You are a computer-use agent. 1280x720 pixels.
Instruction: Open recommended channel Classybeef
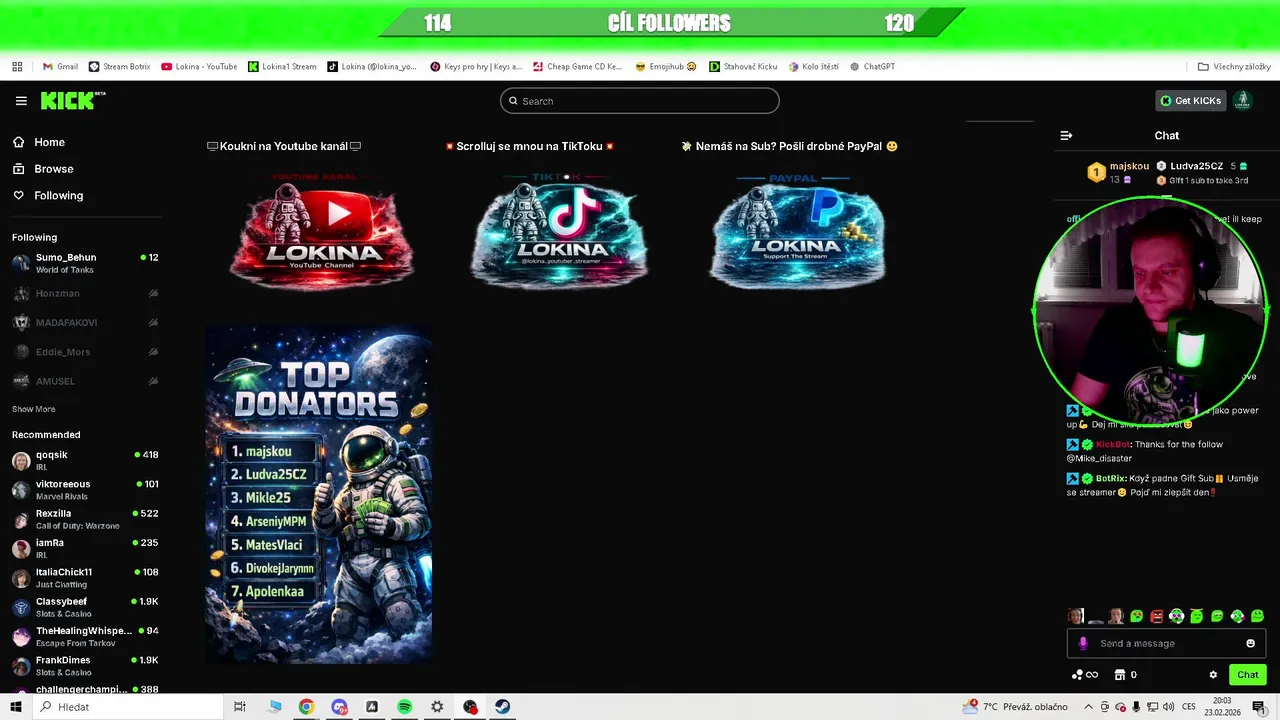tap(85, 607)
